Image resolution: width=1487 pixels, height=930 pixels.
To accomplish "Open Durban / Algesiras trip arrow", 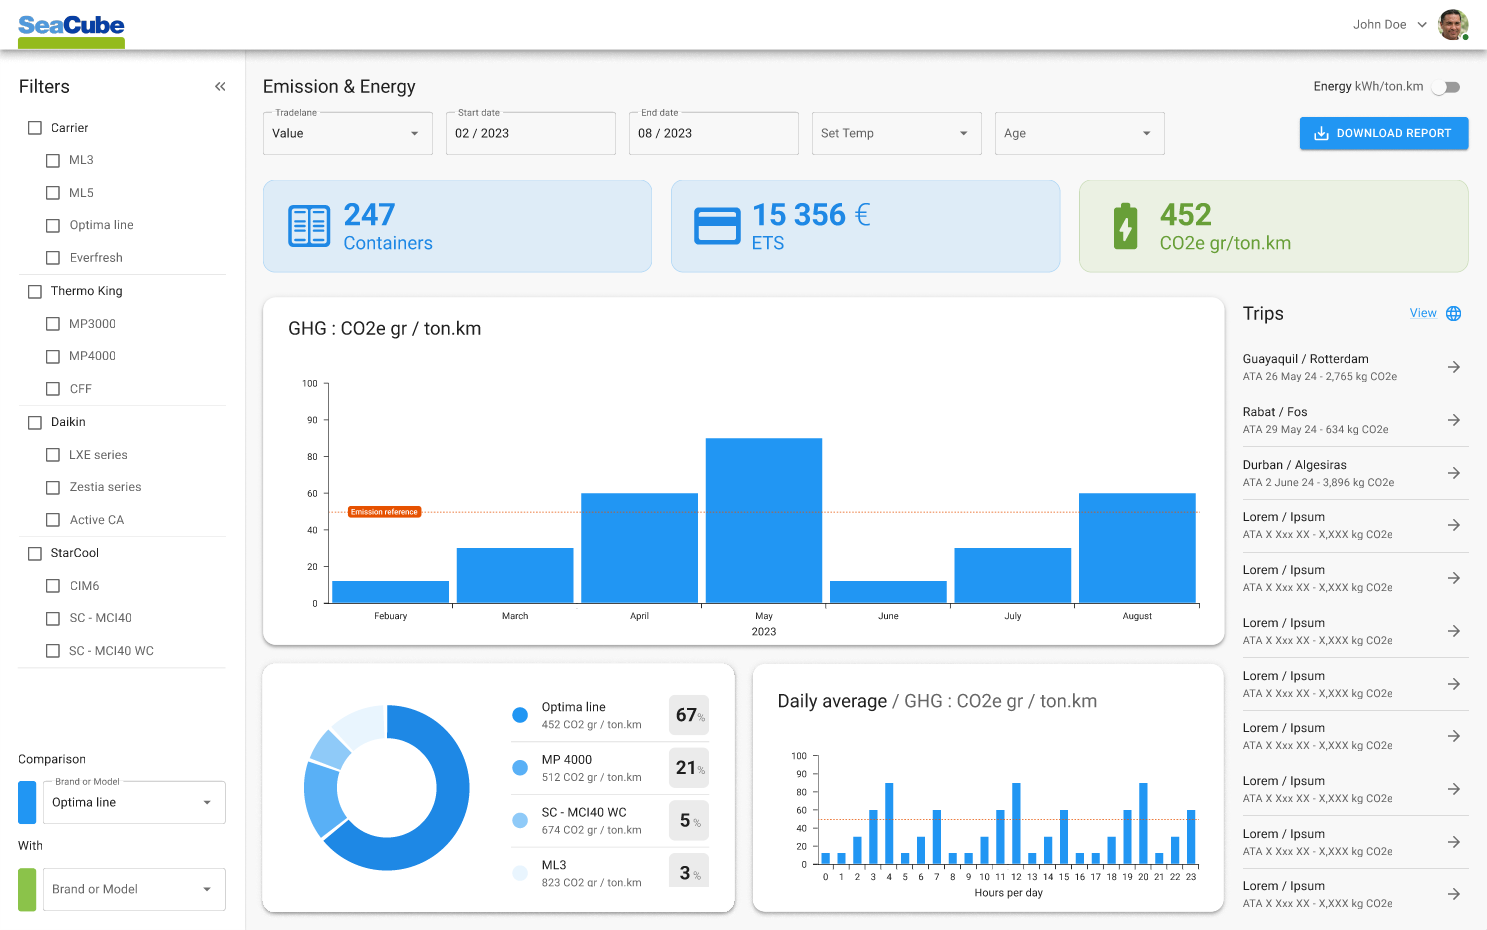I will pyautogui.click(x=1454, y=473).
